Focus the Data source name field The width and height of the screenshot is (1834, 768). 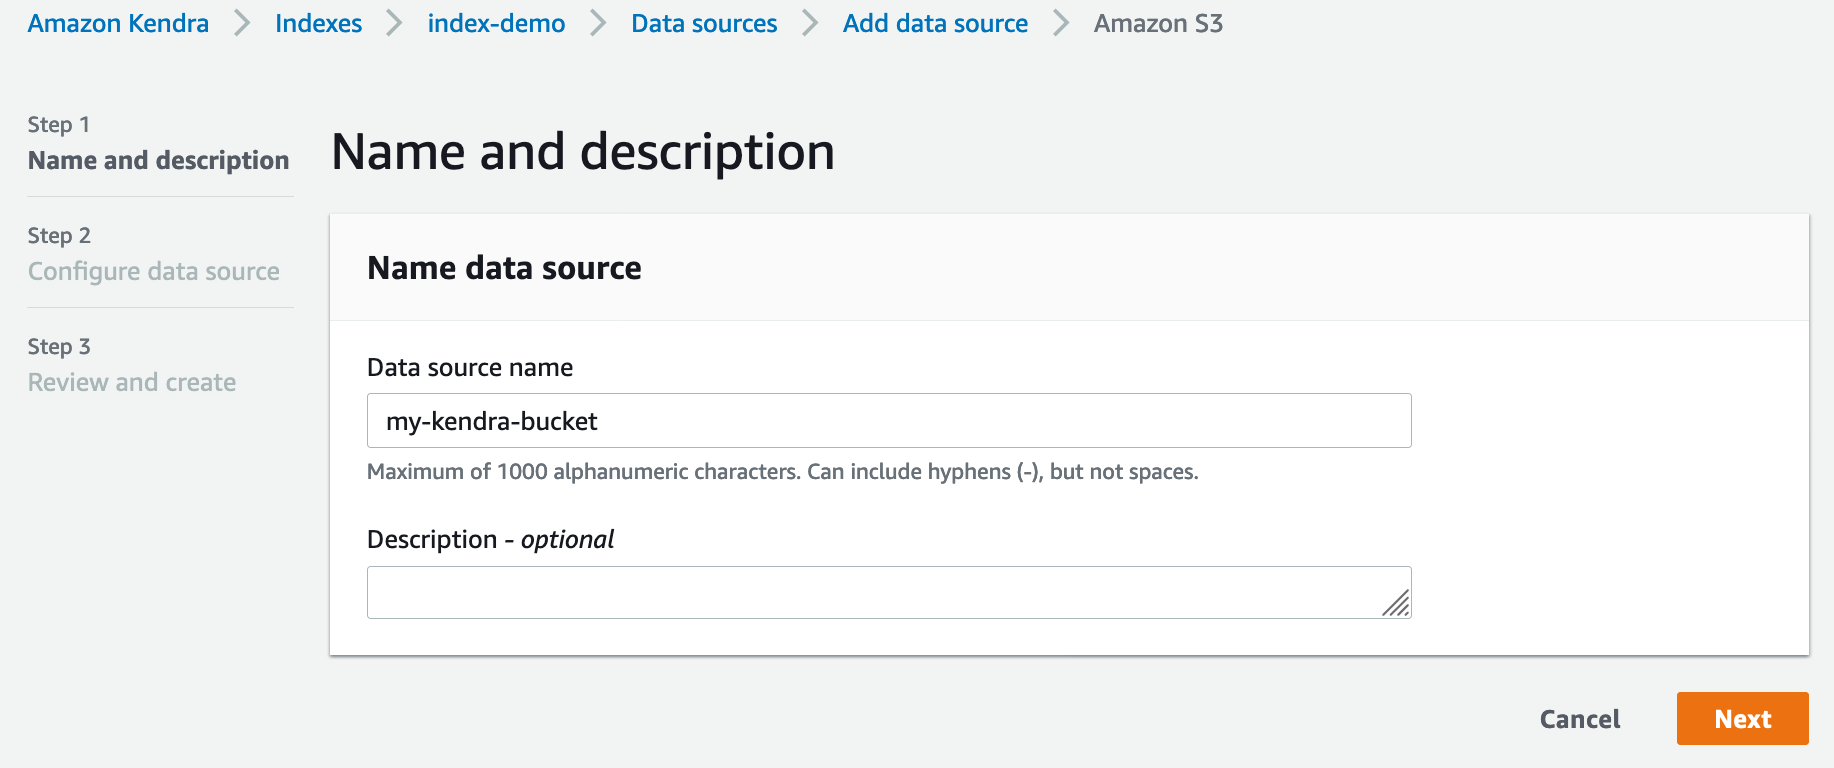888,421
